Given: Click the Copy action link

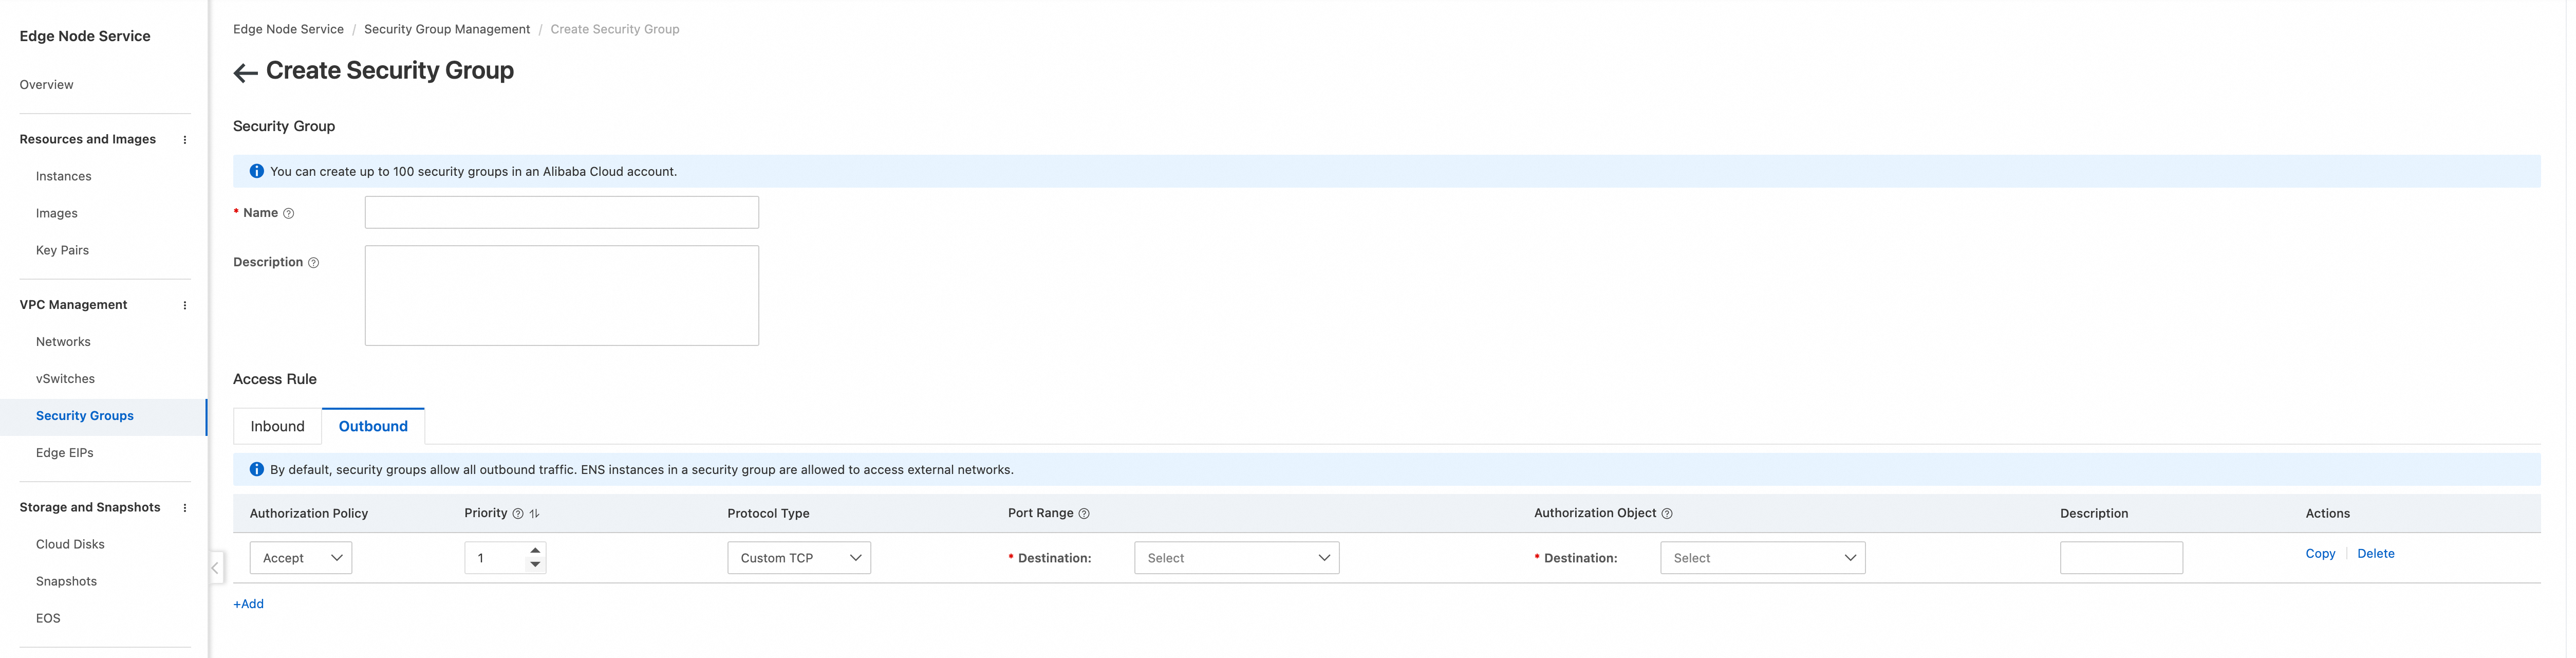Looking at the screenshot, I should tap(2320, 554).
